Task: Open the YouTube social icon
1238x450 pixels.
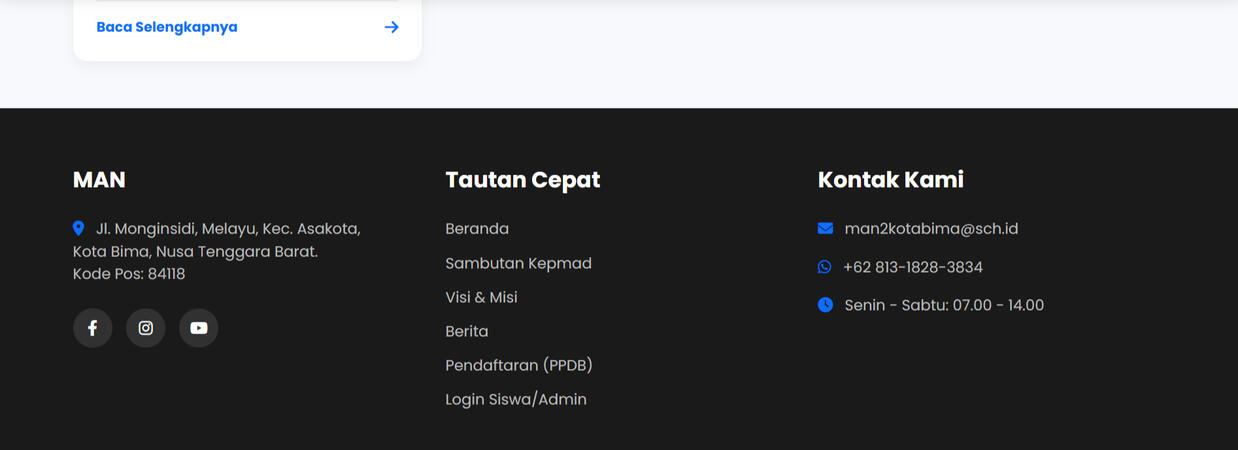Action: click(199, 328)
